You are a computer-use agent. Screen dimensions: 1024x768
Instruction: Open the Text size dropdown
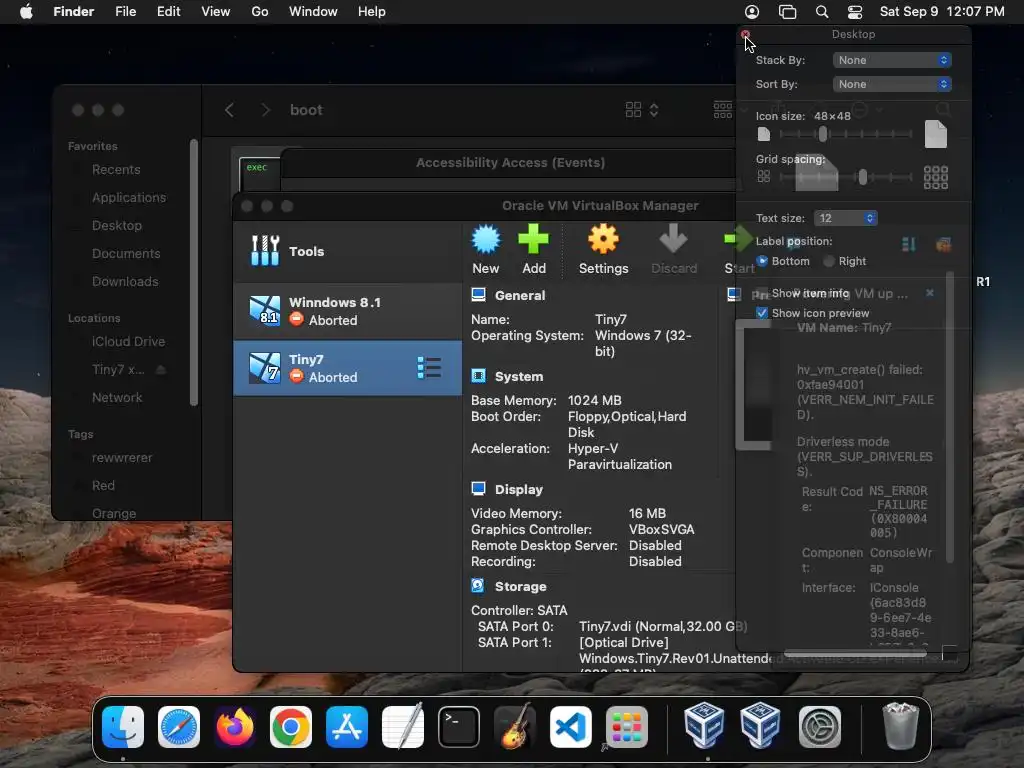click(846, 218)
